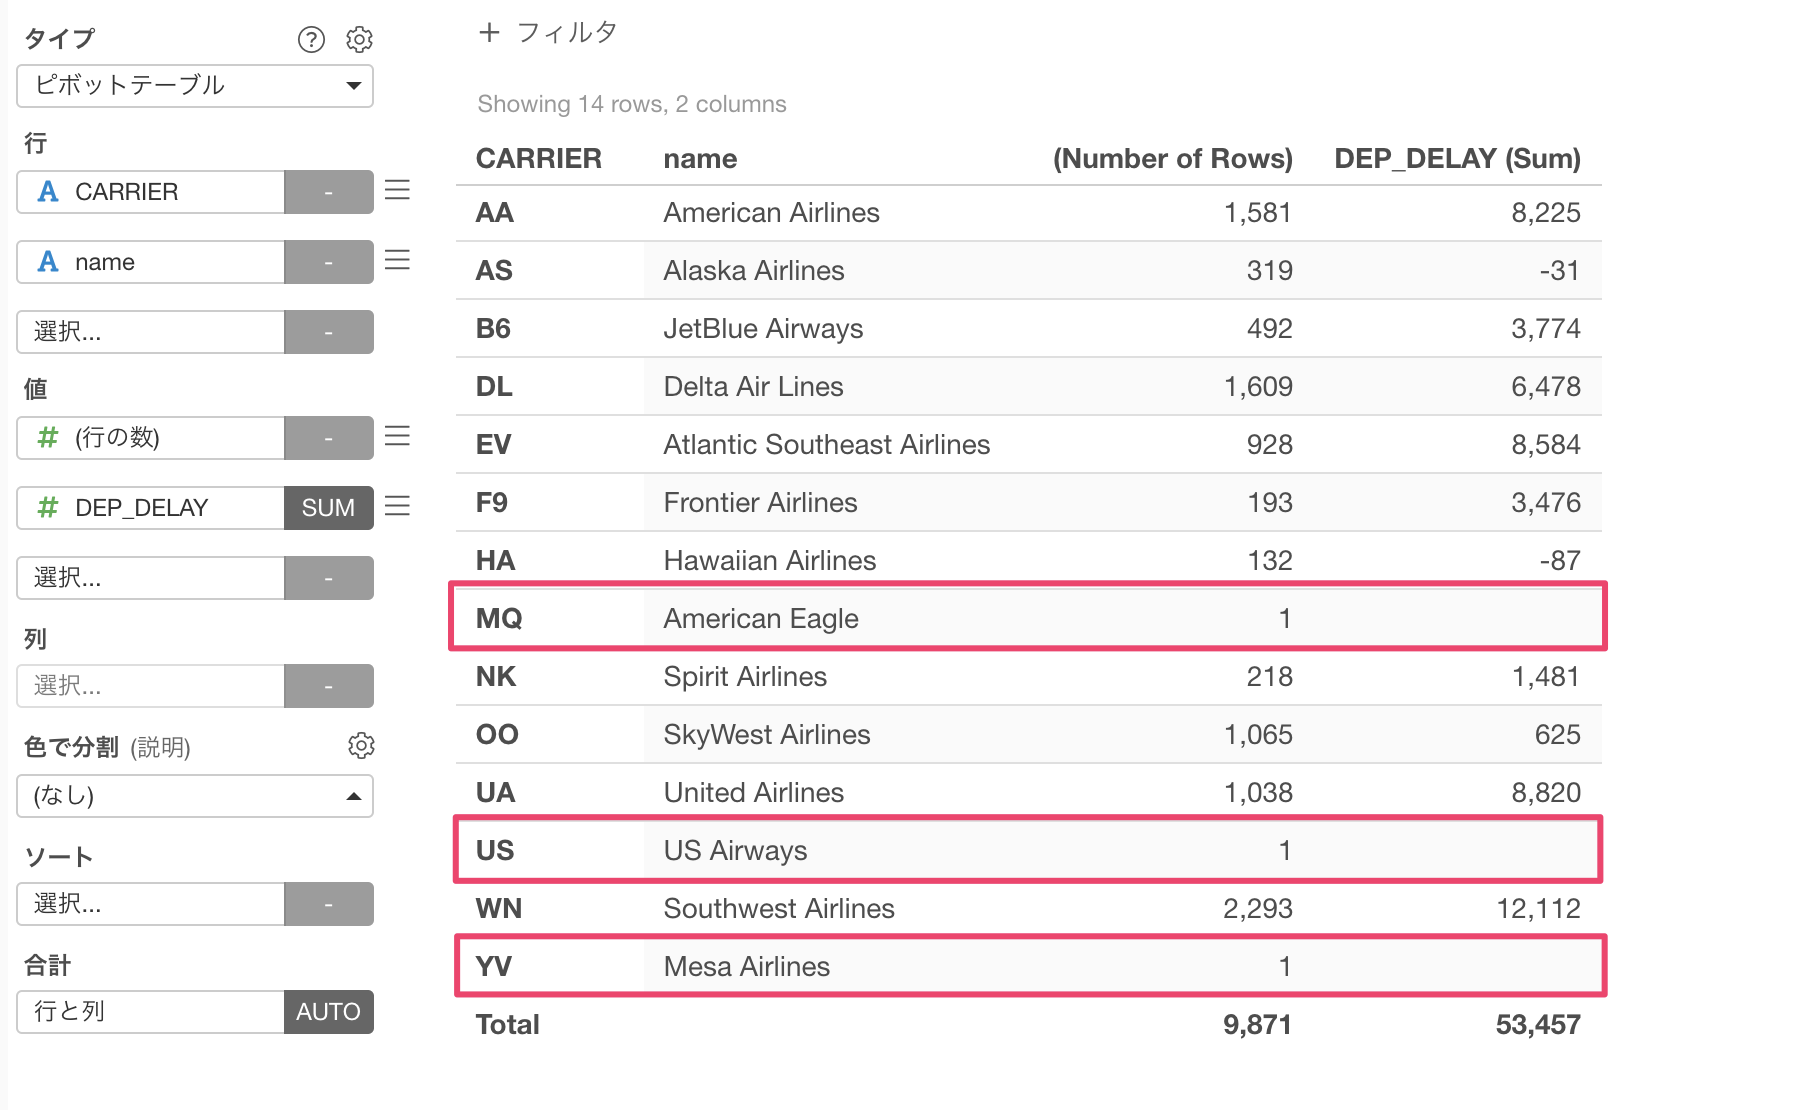Image resolution: width=1804 pixels, height=1110 pixels.
Task: Click the name column header
Action: tap(700, 159)
